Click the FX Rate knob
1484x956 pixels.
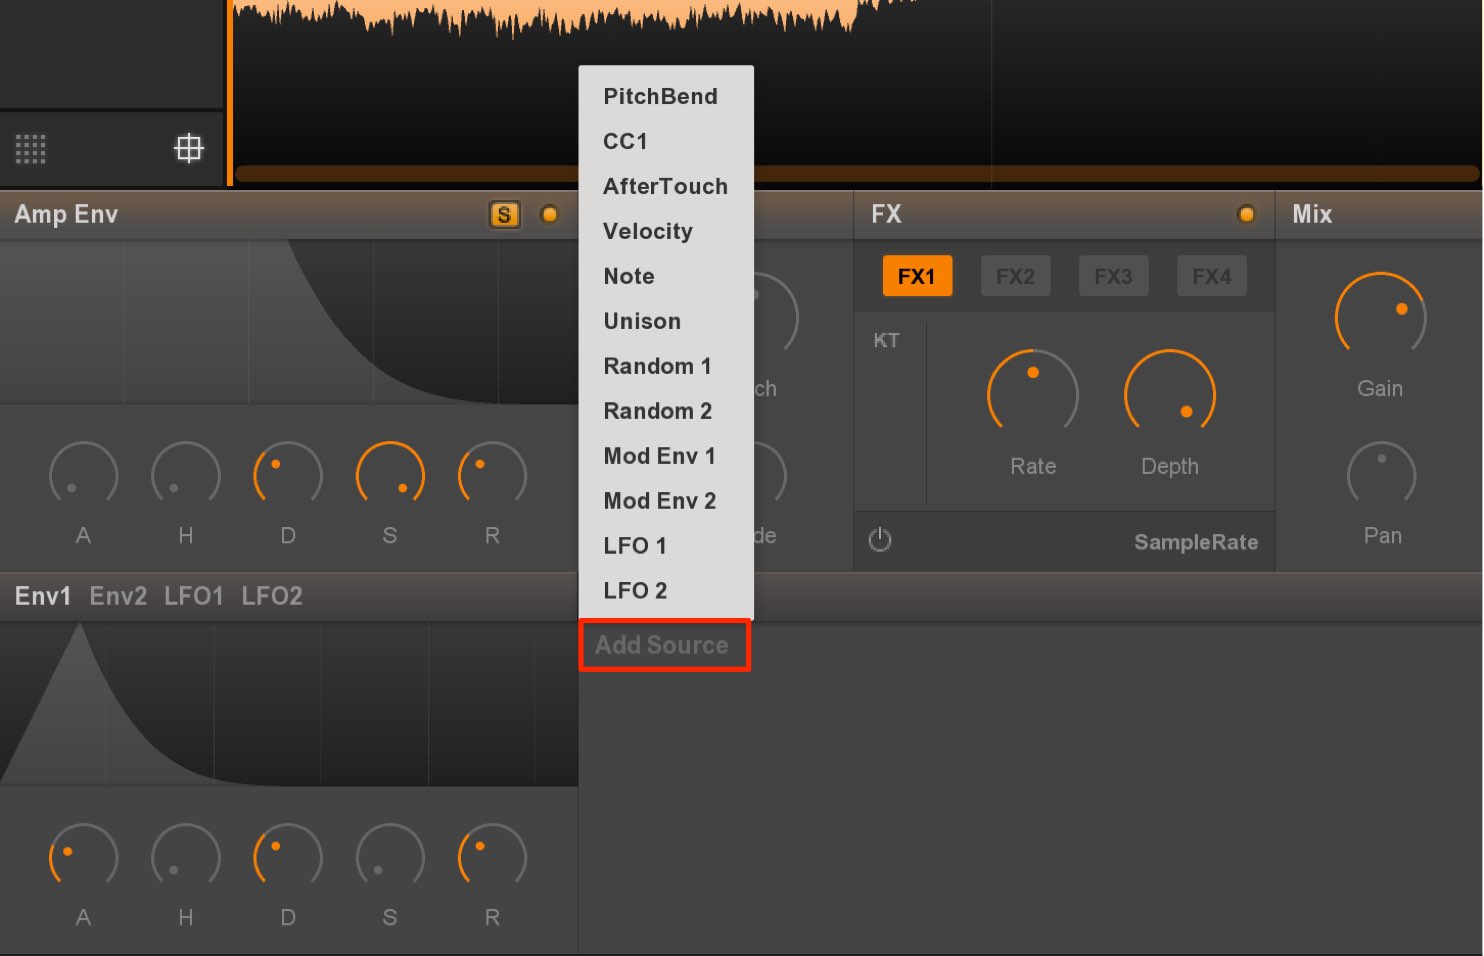click(1033, 394)
